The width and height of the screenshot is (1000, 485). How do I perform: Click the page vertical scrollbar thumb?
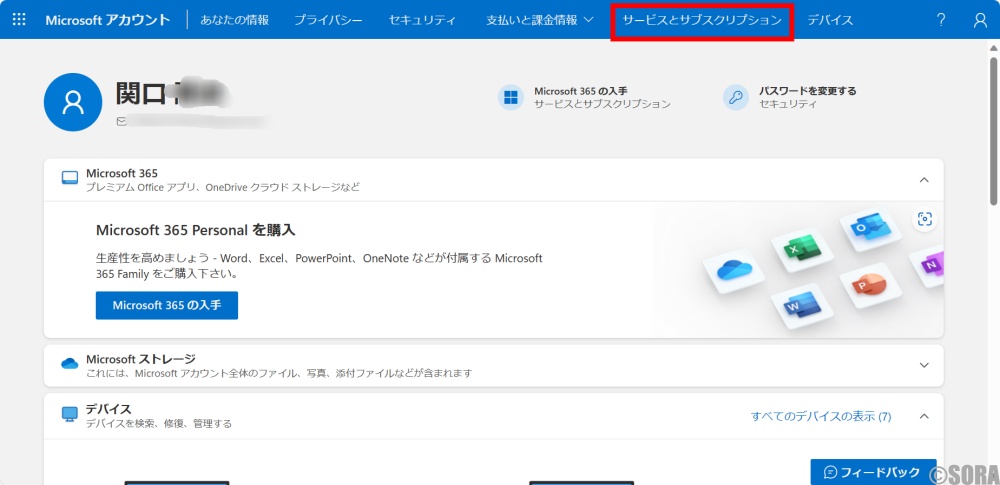point(994,131)
